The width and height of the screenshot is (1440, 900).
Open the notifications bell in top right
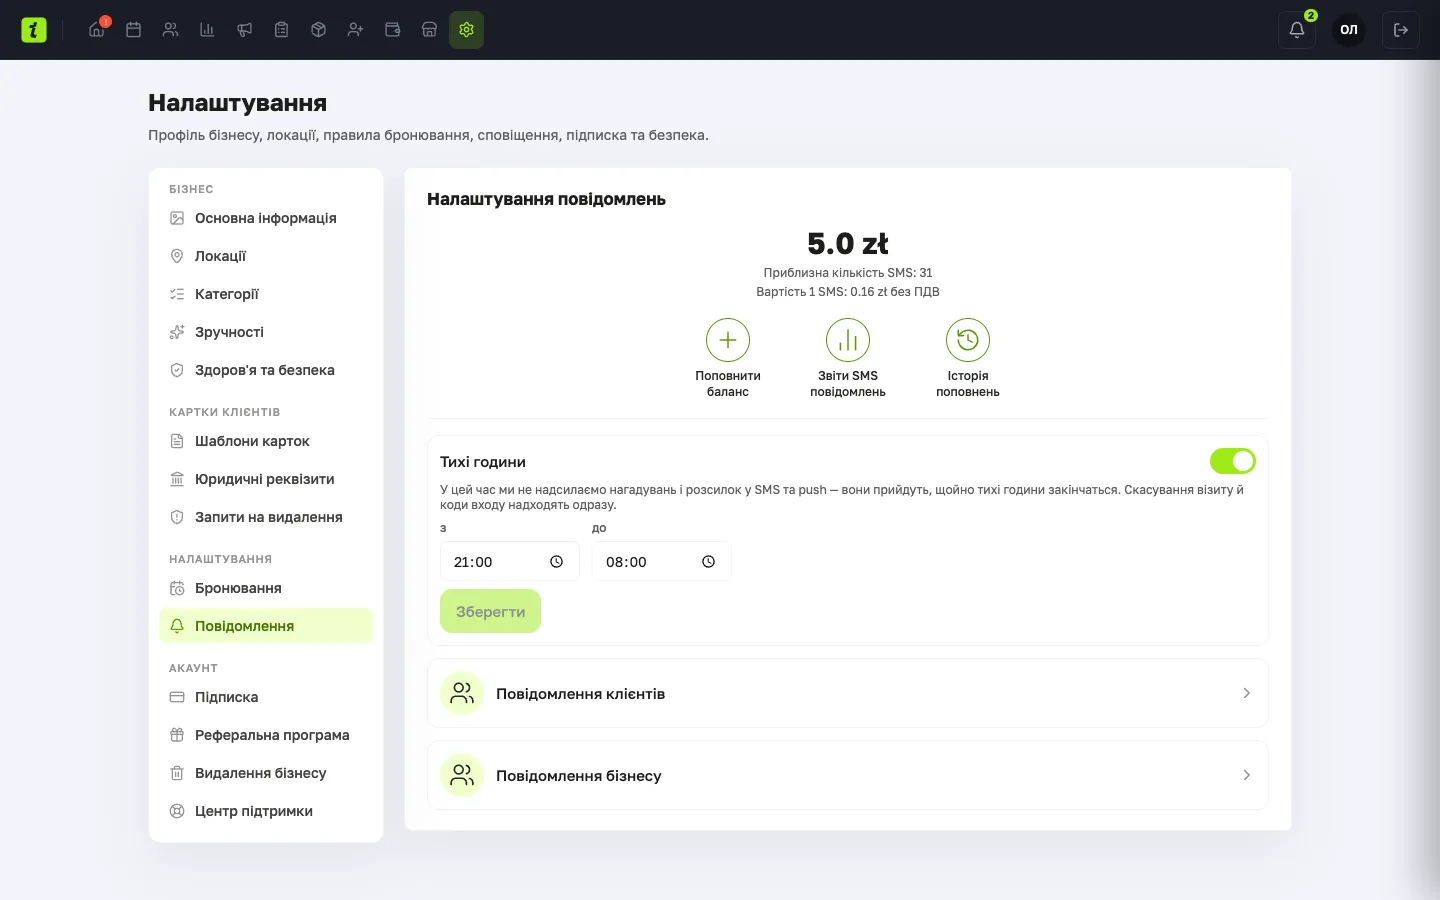[x=1297, y=30]
